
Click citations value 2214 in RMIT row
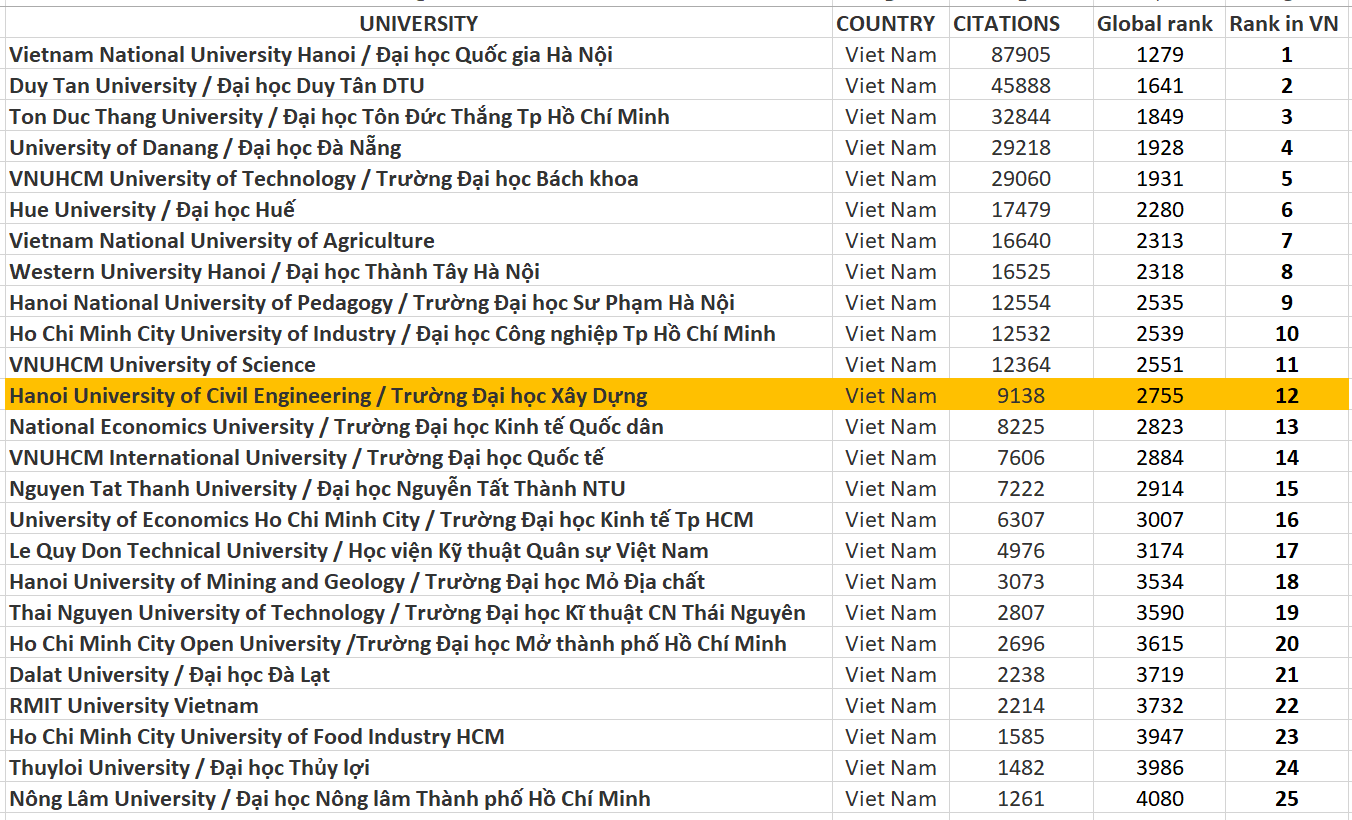click(x=1020, y=705)
